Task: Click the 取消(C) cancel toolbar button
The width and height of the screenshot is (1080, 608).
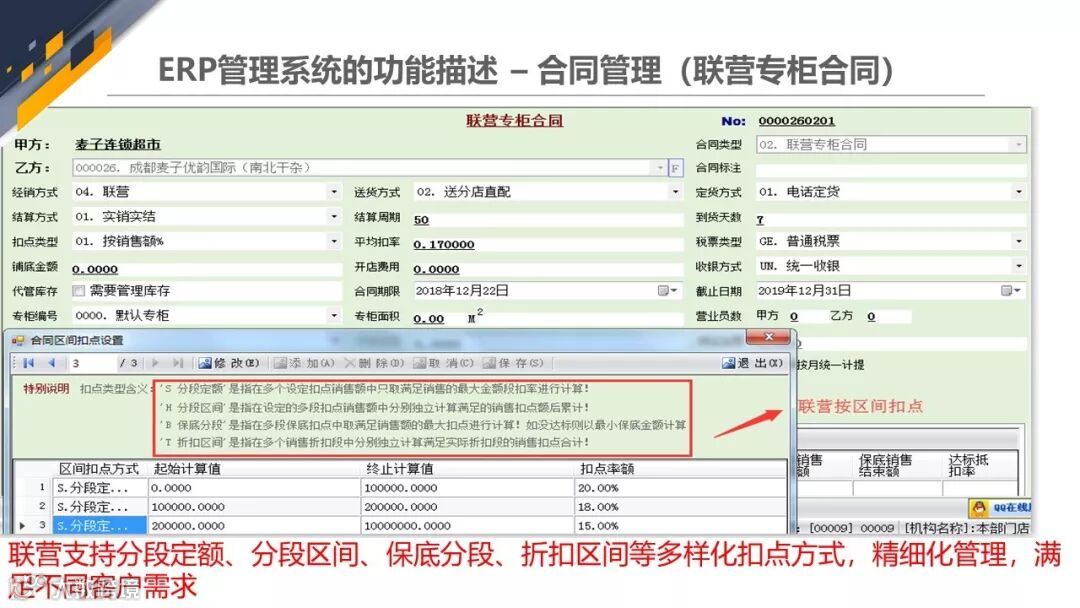Action: pyautogui.click(x=444, y=363)
